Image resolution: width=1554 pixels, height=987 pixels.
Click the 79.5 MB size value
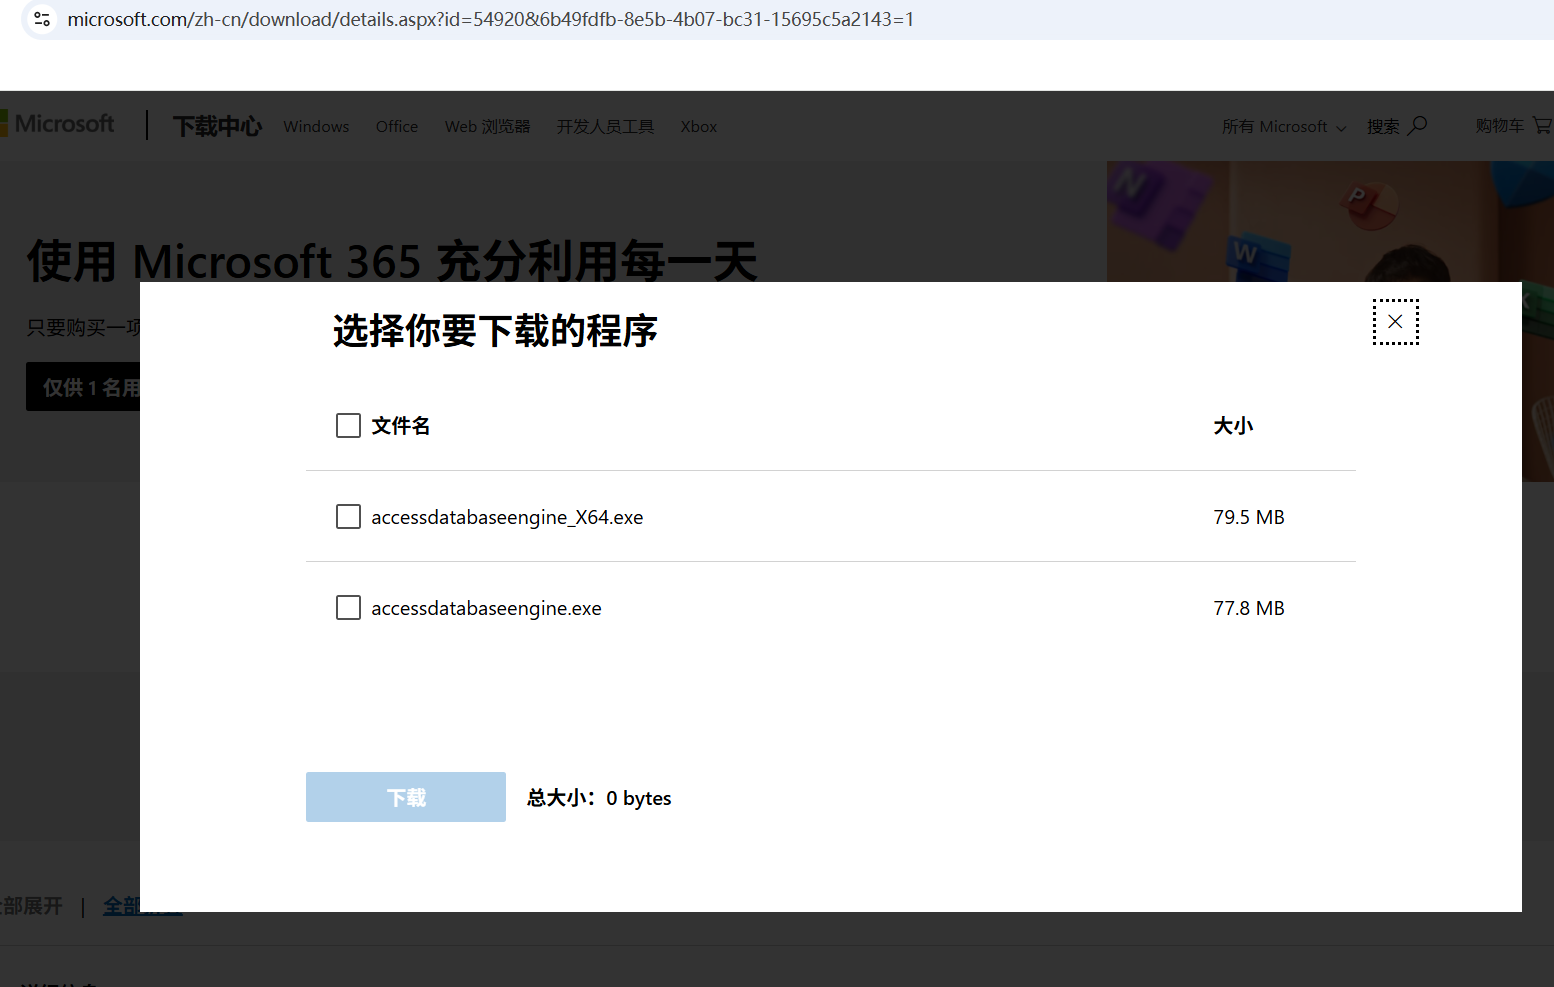1249,517
